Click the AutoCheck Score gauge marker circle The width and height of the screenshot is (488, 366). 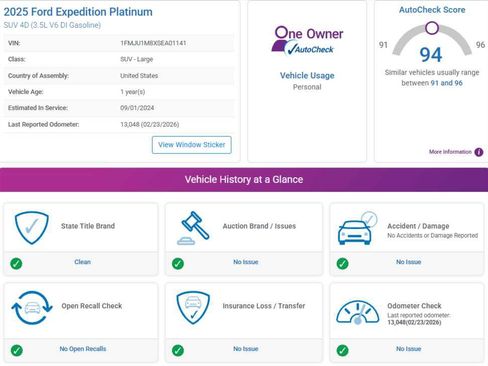coord(432,28)
